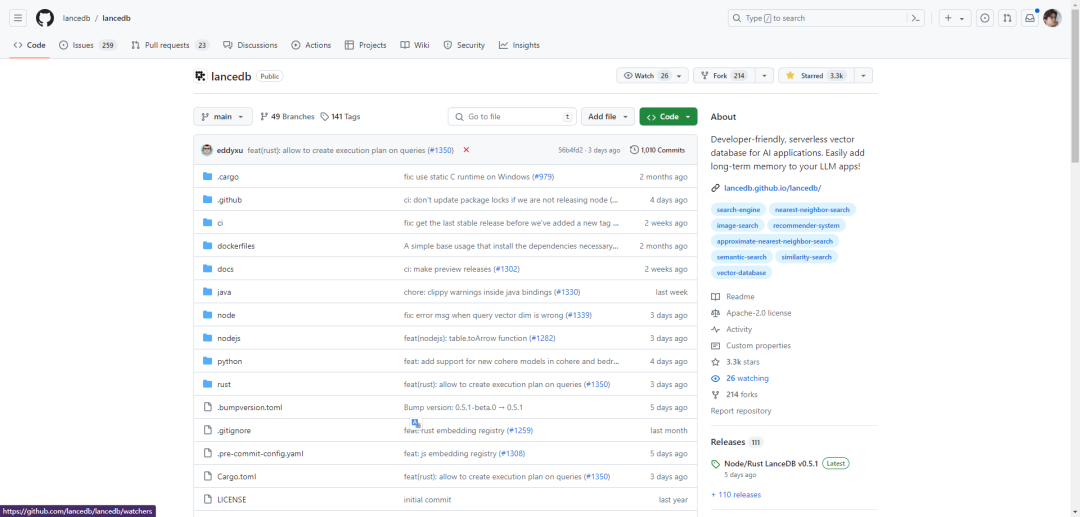
Task: Open the Add file dropdown
Action: point(608,117)
